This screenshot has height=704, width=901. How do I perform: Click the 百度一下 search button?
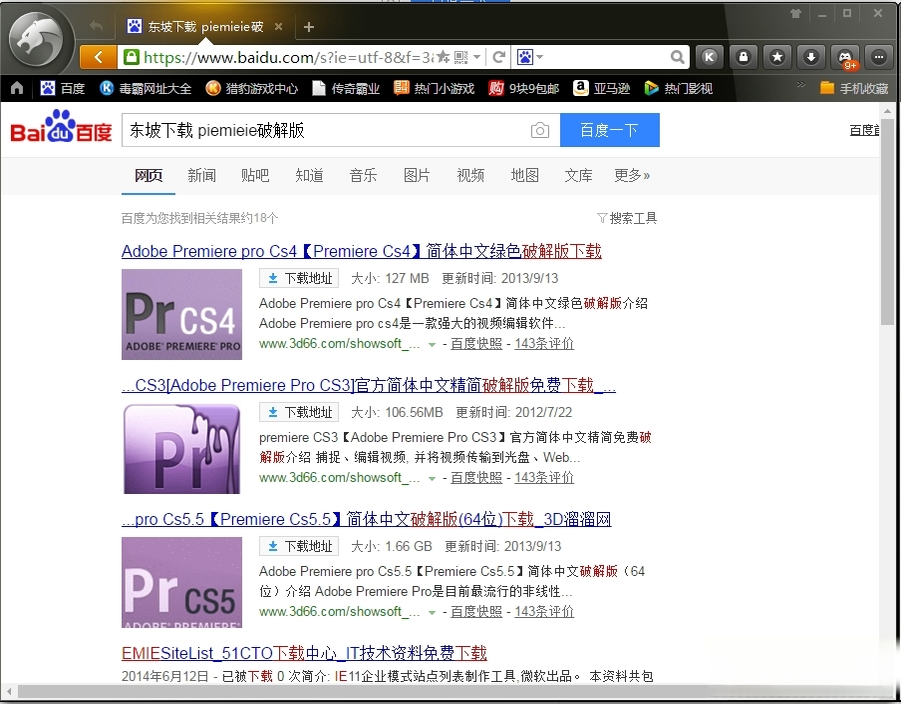click(x=610, y=130)
